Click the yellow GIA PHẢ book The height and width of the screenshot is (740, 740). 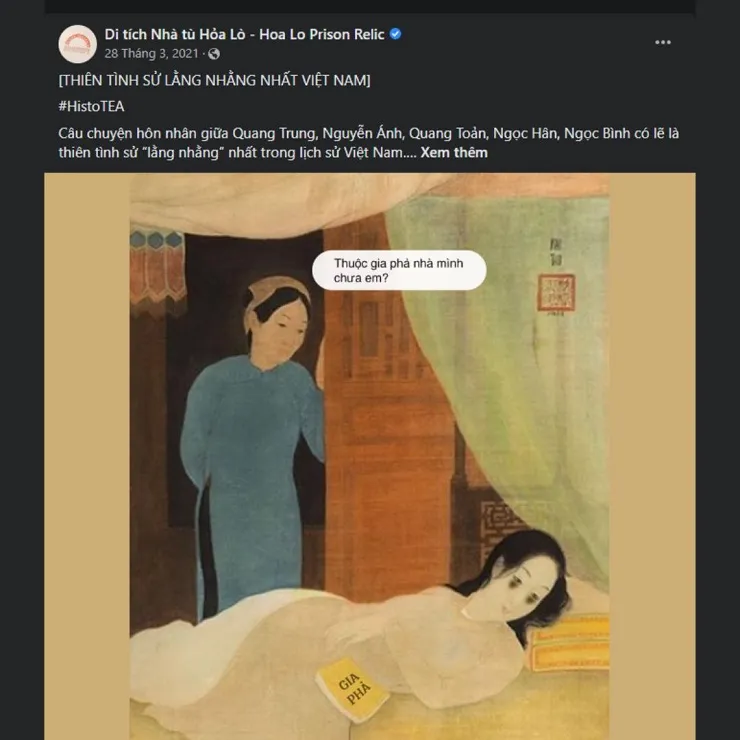pos(352,690)
